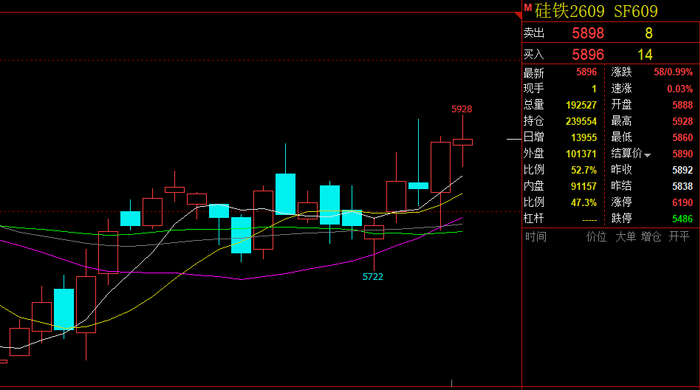Select the 硅铁2609 SF609 contract title

(596, 11)
